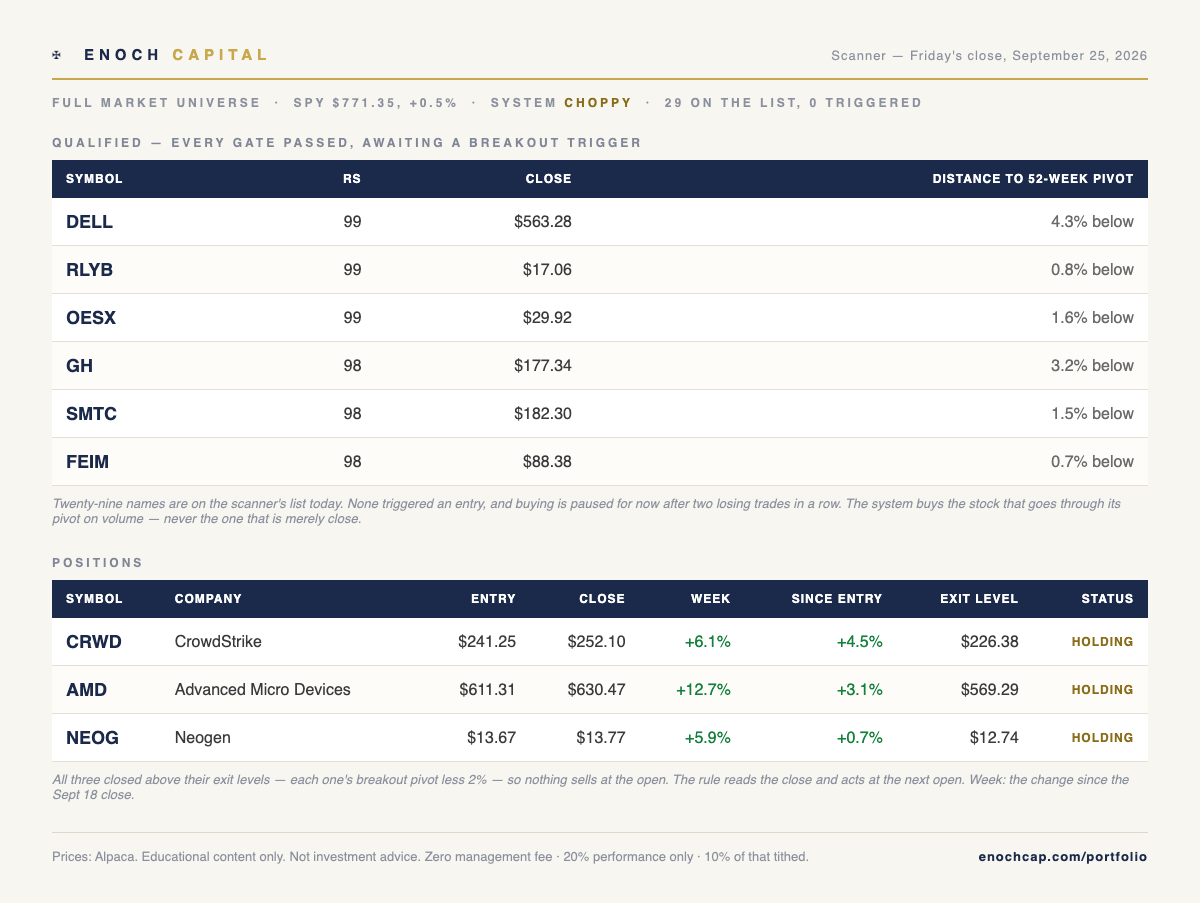Click the HOLDING status for AMD
The height and width of the screenshot is (903, 1200).
[x=1103, y=690]
